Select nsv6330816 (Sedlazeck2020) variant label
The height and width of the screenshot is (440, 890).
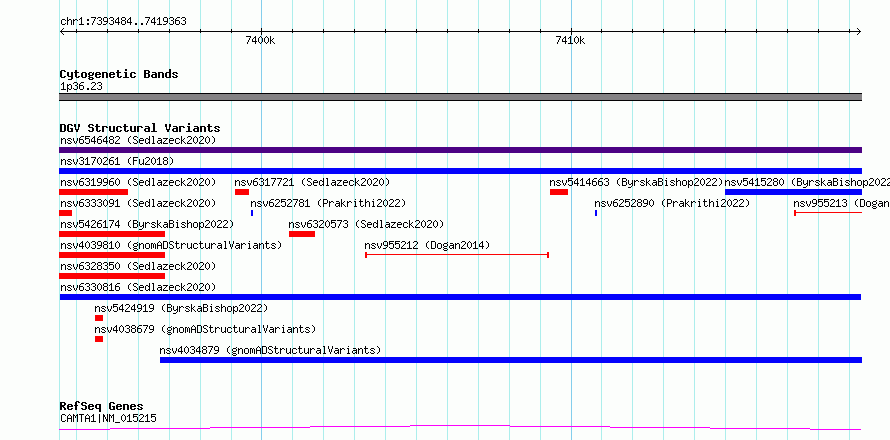tap(138, 287)
